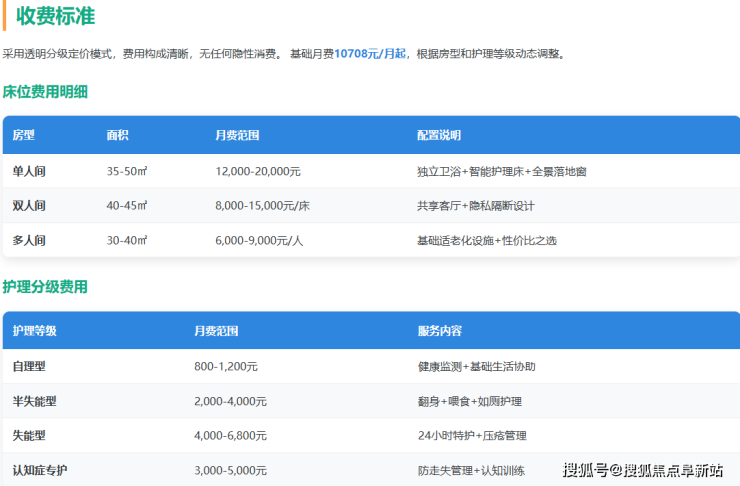The image size is (740, 486).
Task: Select the 护理分级费用 section heading
Action: (45, 287)
